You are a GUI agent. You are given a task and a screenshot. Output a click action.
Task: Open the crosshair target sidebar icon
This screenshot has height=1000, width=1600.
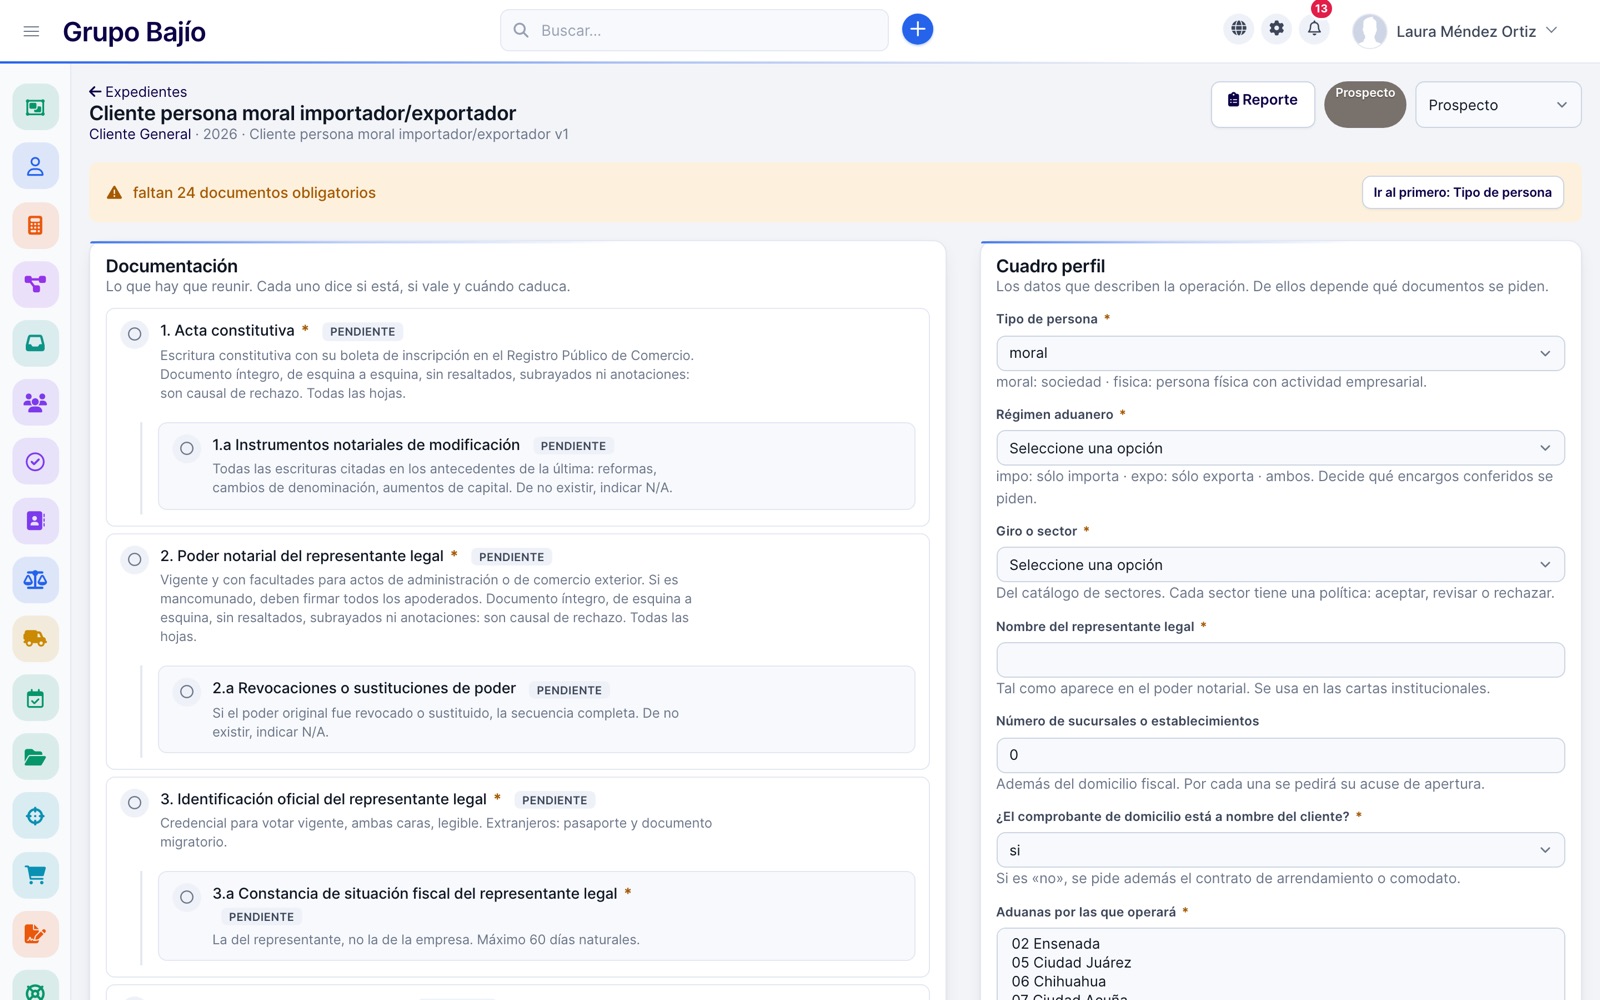pos(35,816)
